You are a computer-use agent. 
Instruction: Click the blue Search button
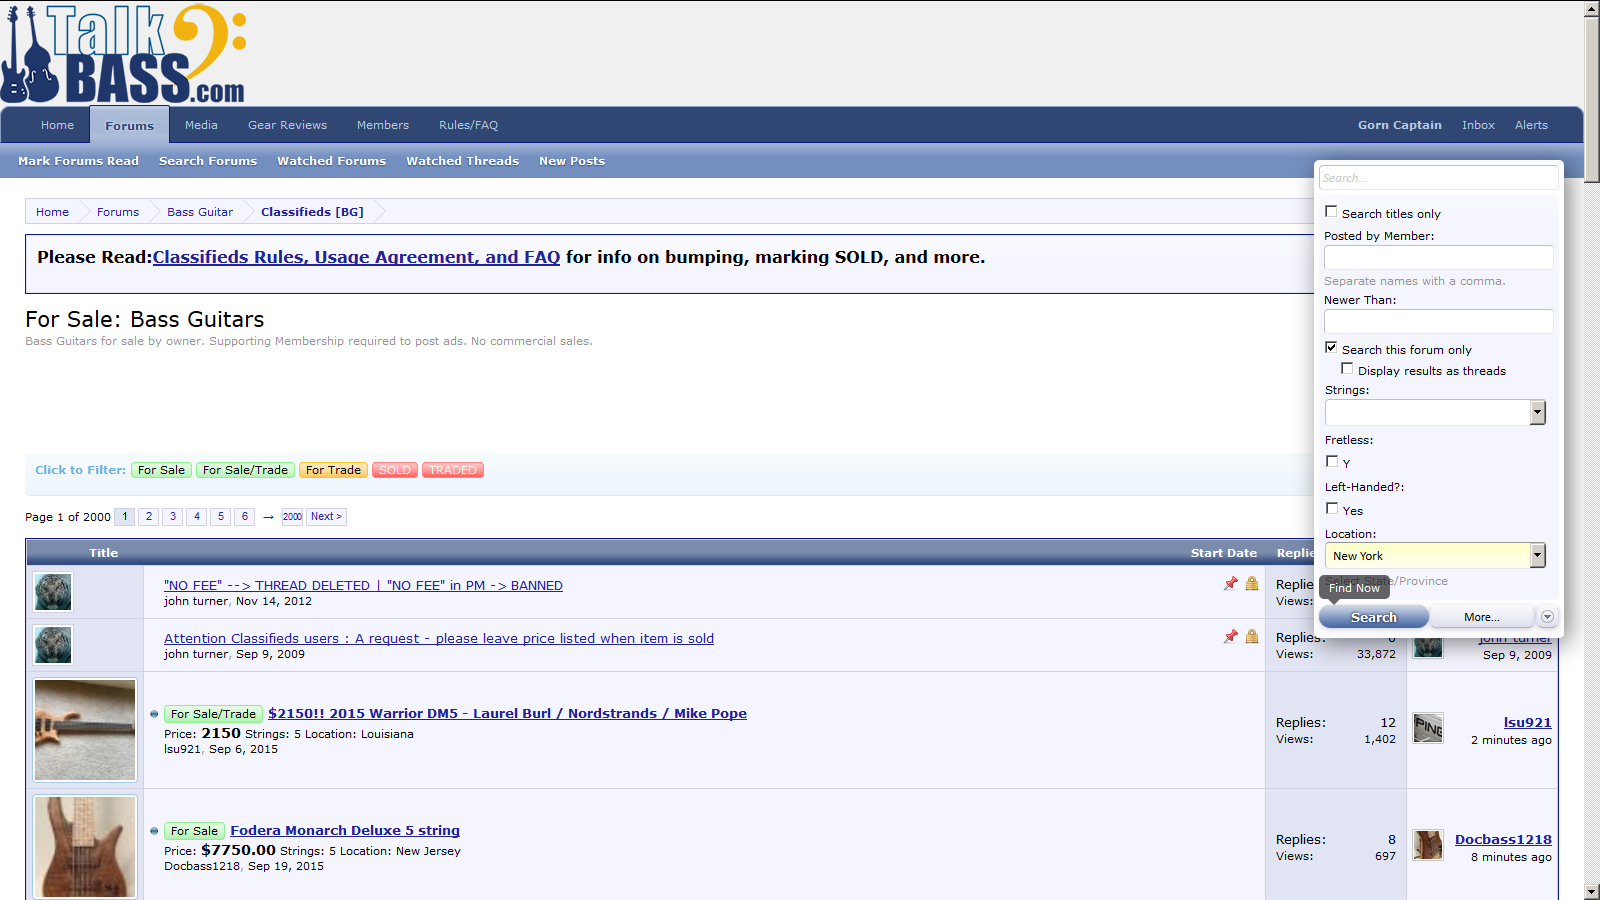pyautogui.click(x=1374, y=617)
